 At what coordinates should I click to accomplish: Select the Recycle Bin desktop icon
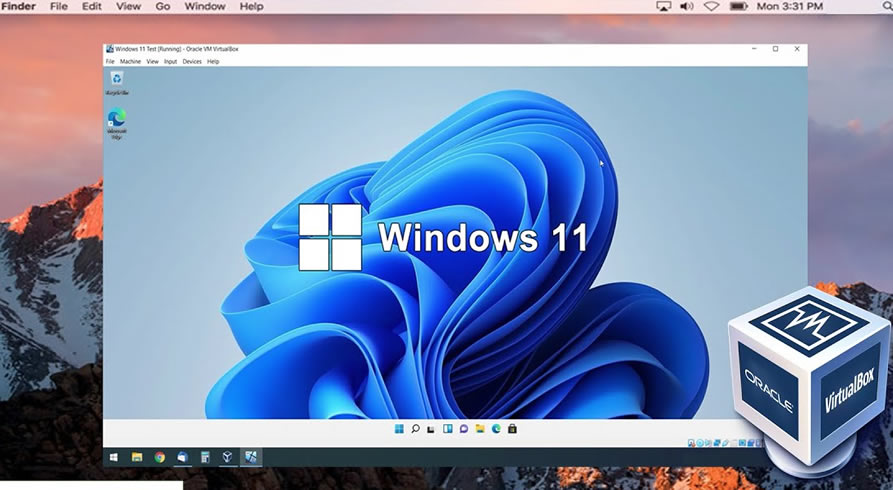click(117, 83)
